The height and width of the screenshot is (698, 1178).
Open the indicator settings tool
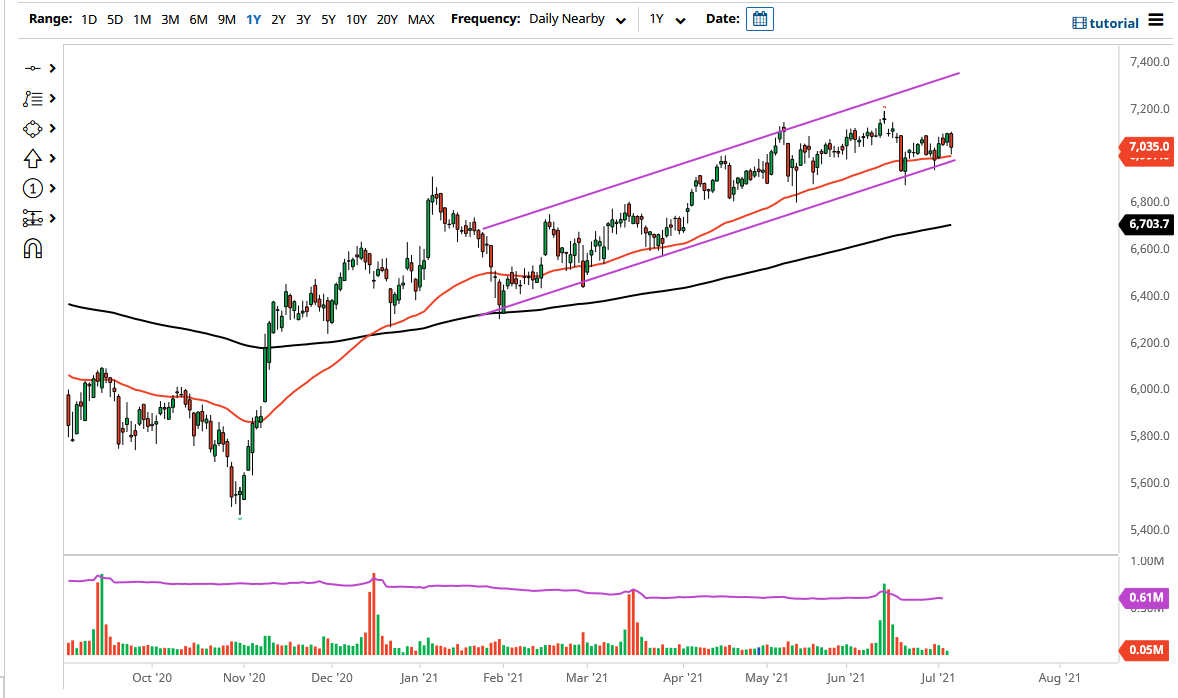click(33, 218)
